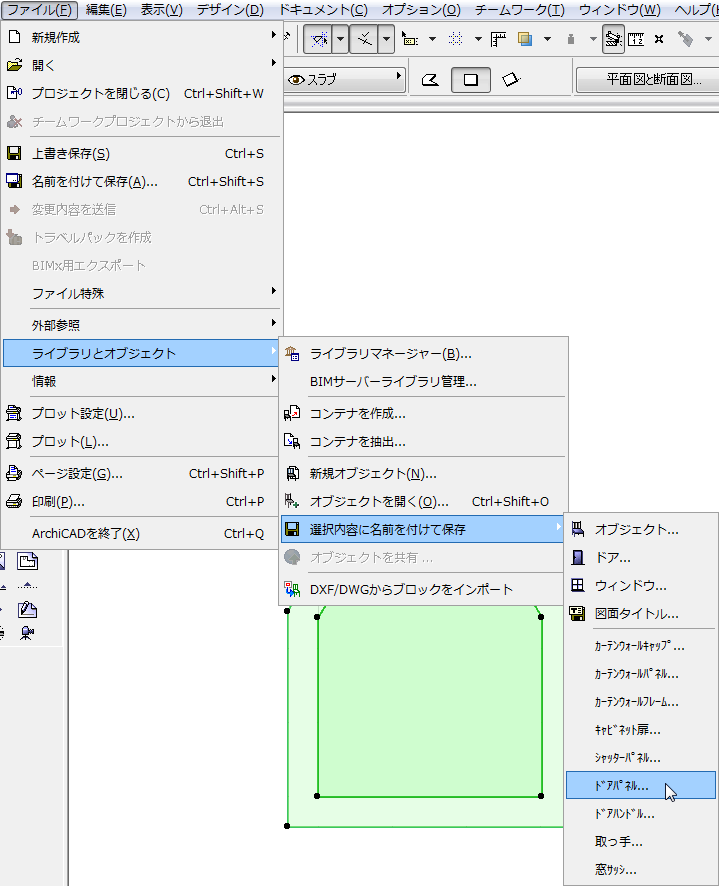Screen dimensions: 719x886
Task: Open the 表示(V) menu
Action: 162,10
